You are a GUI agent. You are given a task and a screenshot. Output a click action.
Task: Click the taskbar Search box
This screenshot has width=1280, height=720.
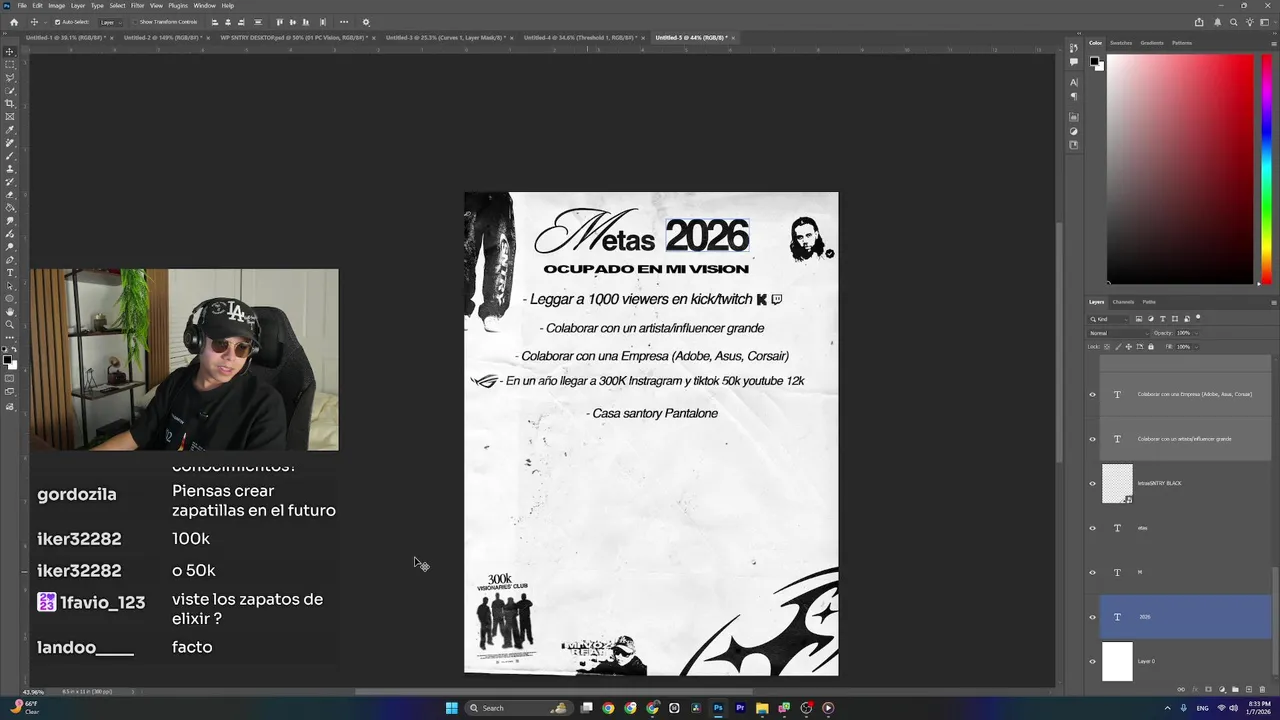(518, 708)
